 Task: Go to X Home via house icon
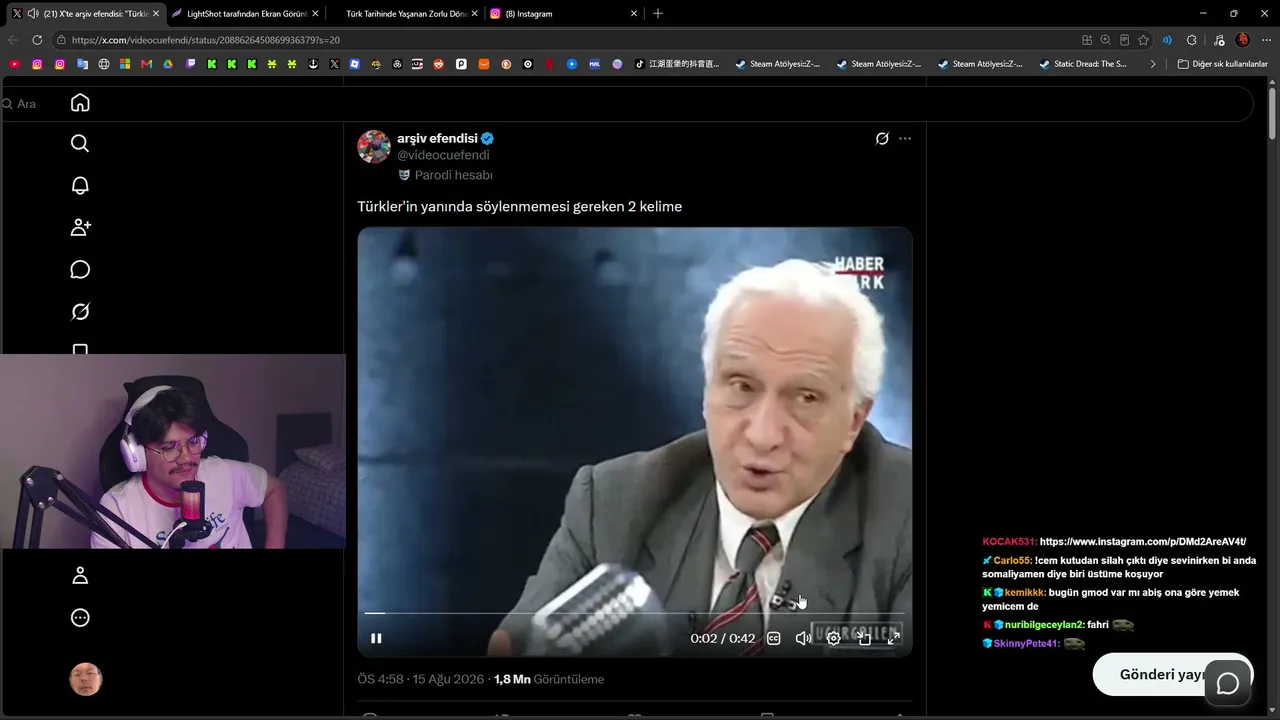click(80, 103)
